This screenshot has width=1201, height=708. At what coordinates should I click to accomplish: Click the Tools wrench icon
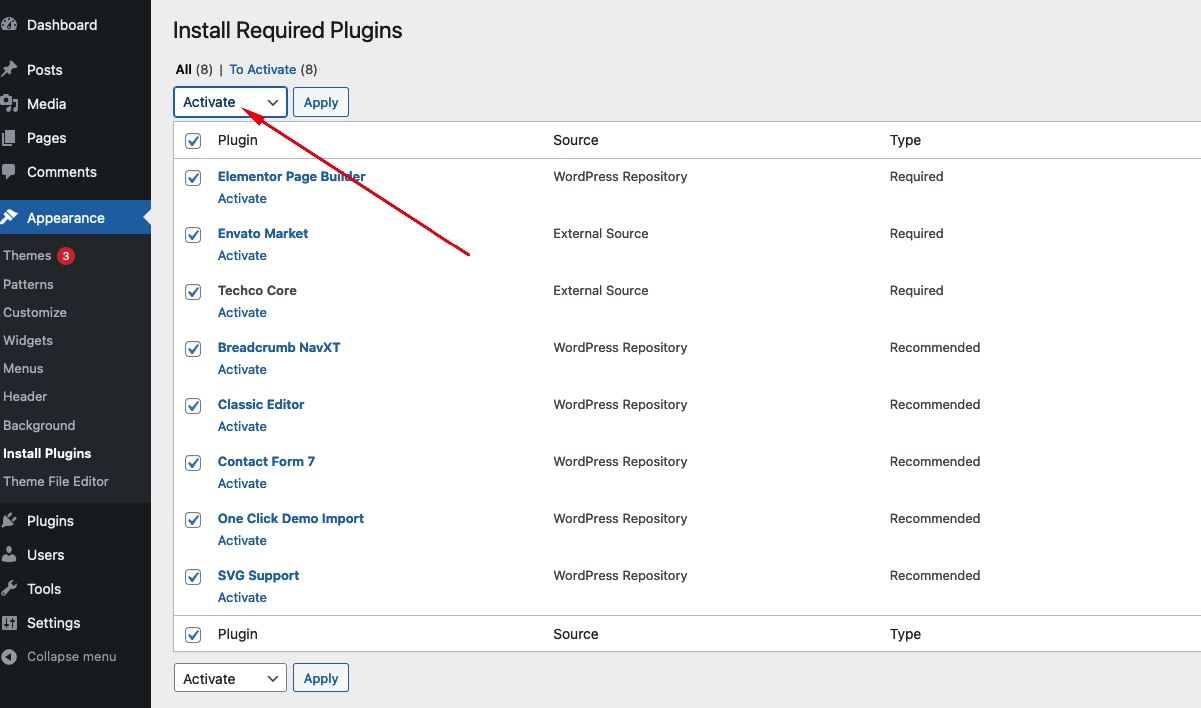10,589
